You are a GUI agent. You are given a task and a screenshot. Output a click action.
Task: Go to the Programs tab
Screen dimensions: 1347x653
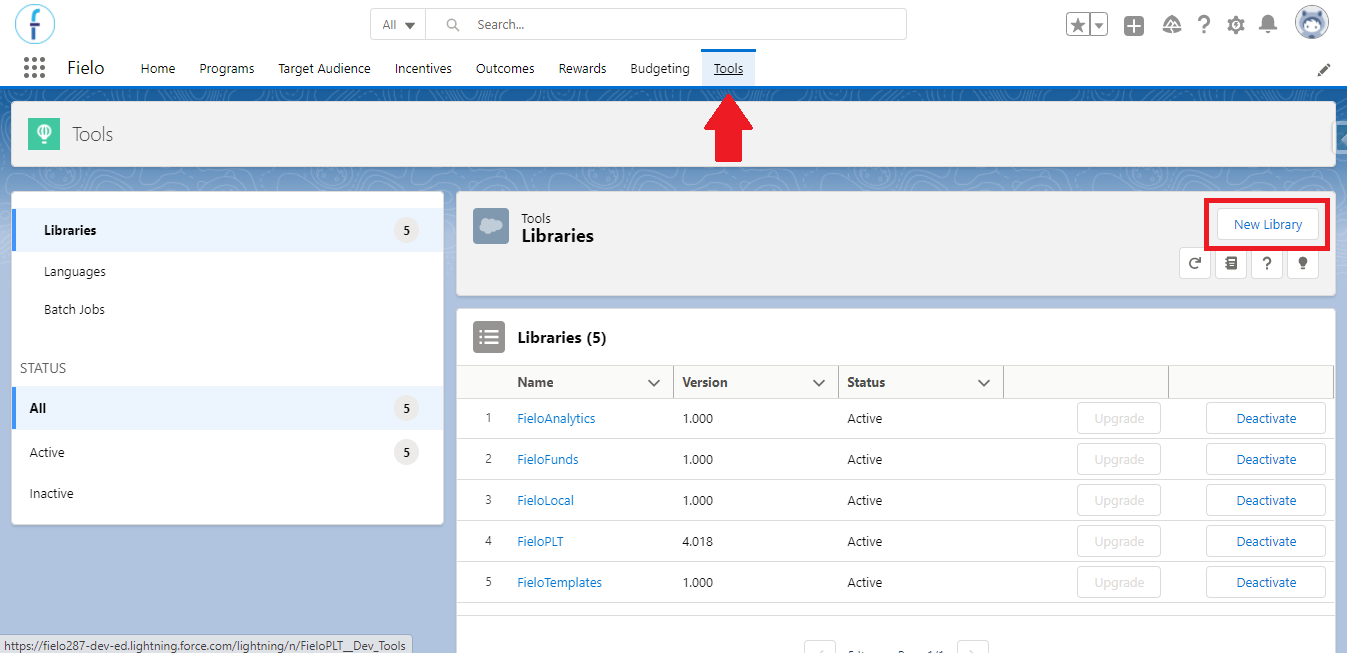coord(227,68)
